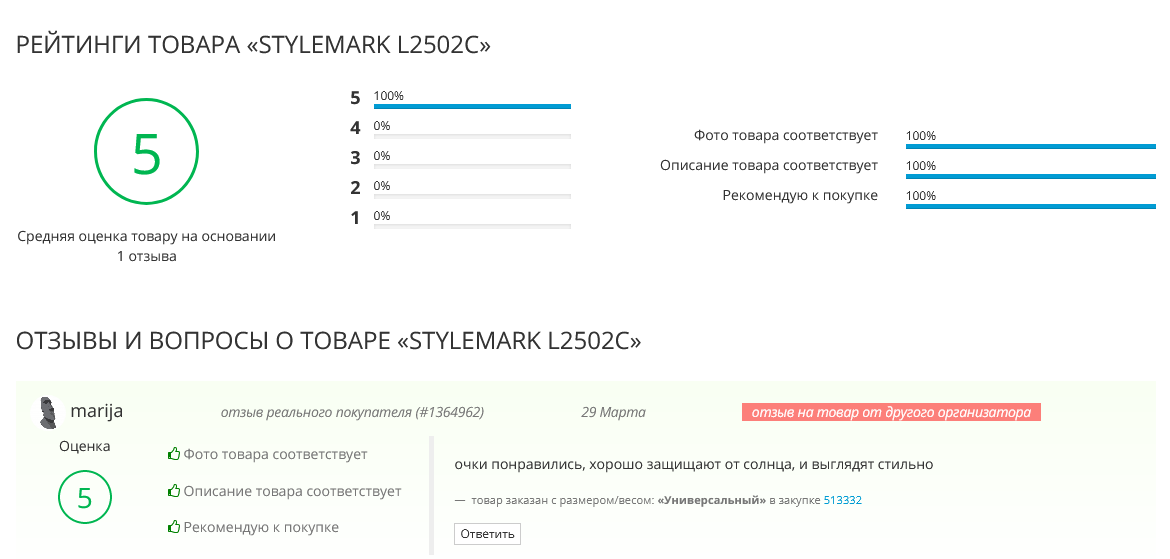Click heading Рейтинги товара «STYLEMARK L2502C»
Screen dimensions: 1170x559
[x=254, y=46]
